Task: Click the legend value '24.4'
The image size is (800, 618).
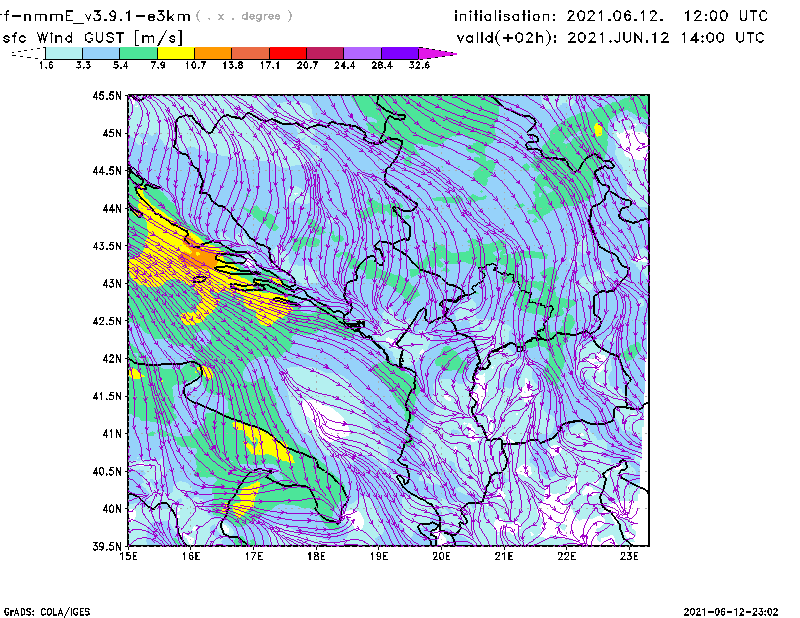Action: tap(344, 65)
